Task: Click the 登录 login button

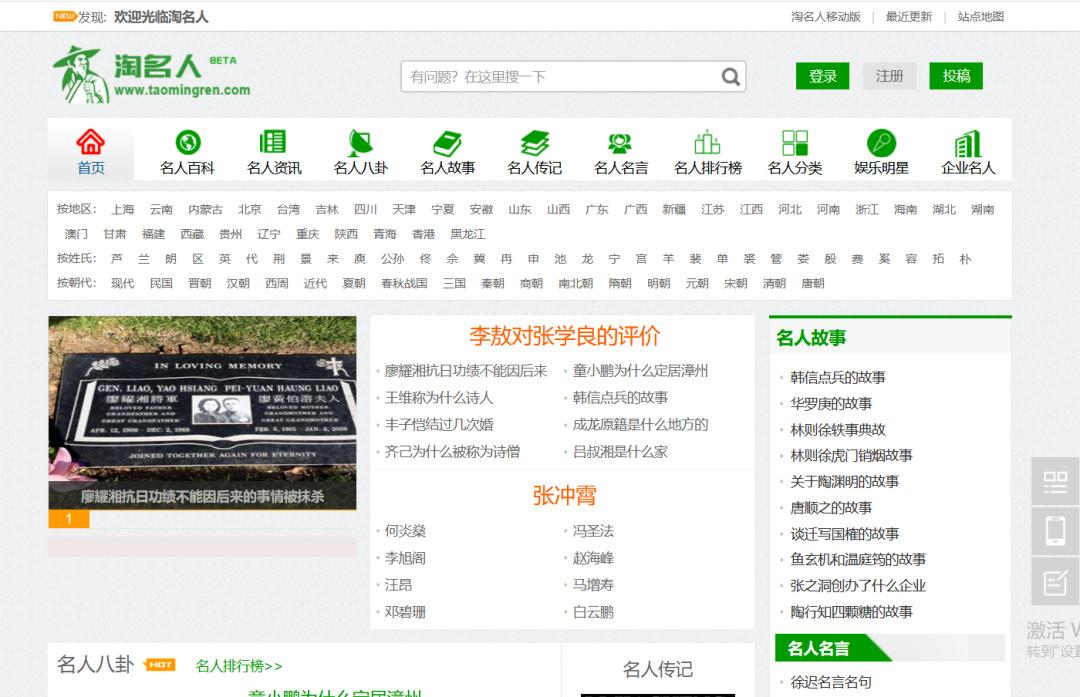Action: pos(822,75)
